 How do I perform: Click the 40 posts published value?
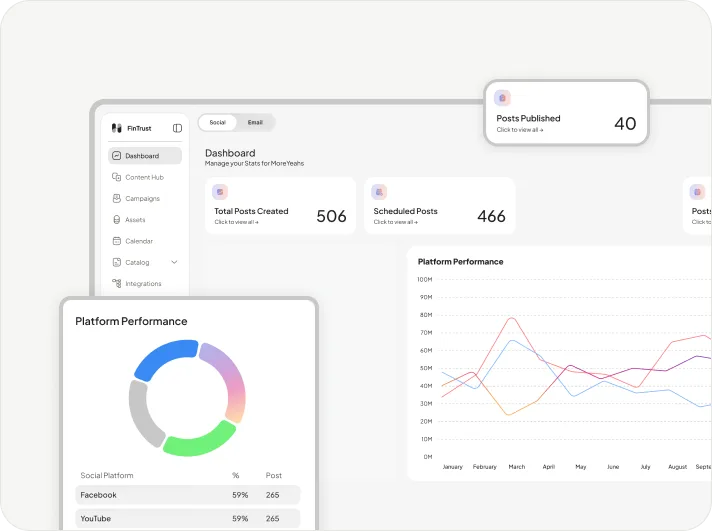(625, 124)
